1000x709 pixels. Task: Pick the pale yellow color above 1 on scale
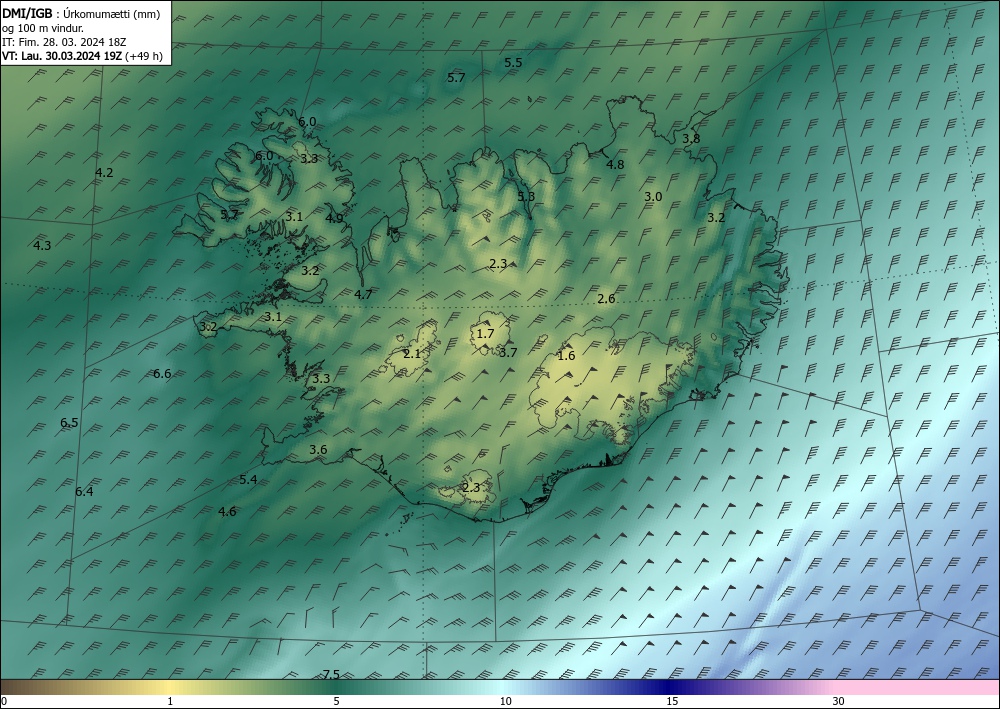click(170, 687)
